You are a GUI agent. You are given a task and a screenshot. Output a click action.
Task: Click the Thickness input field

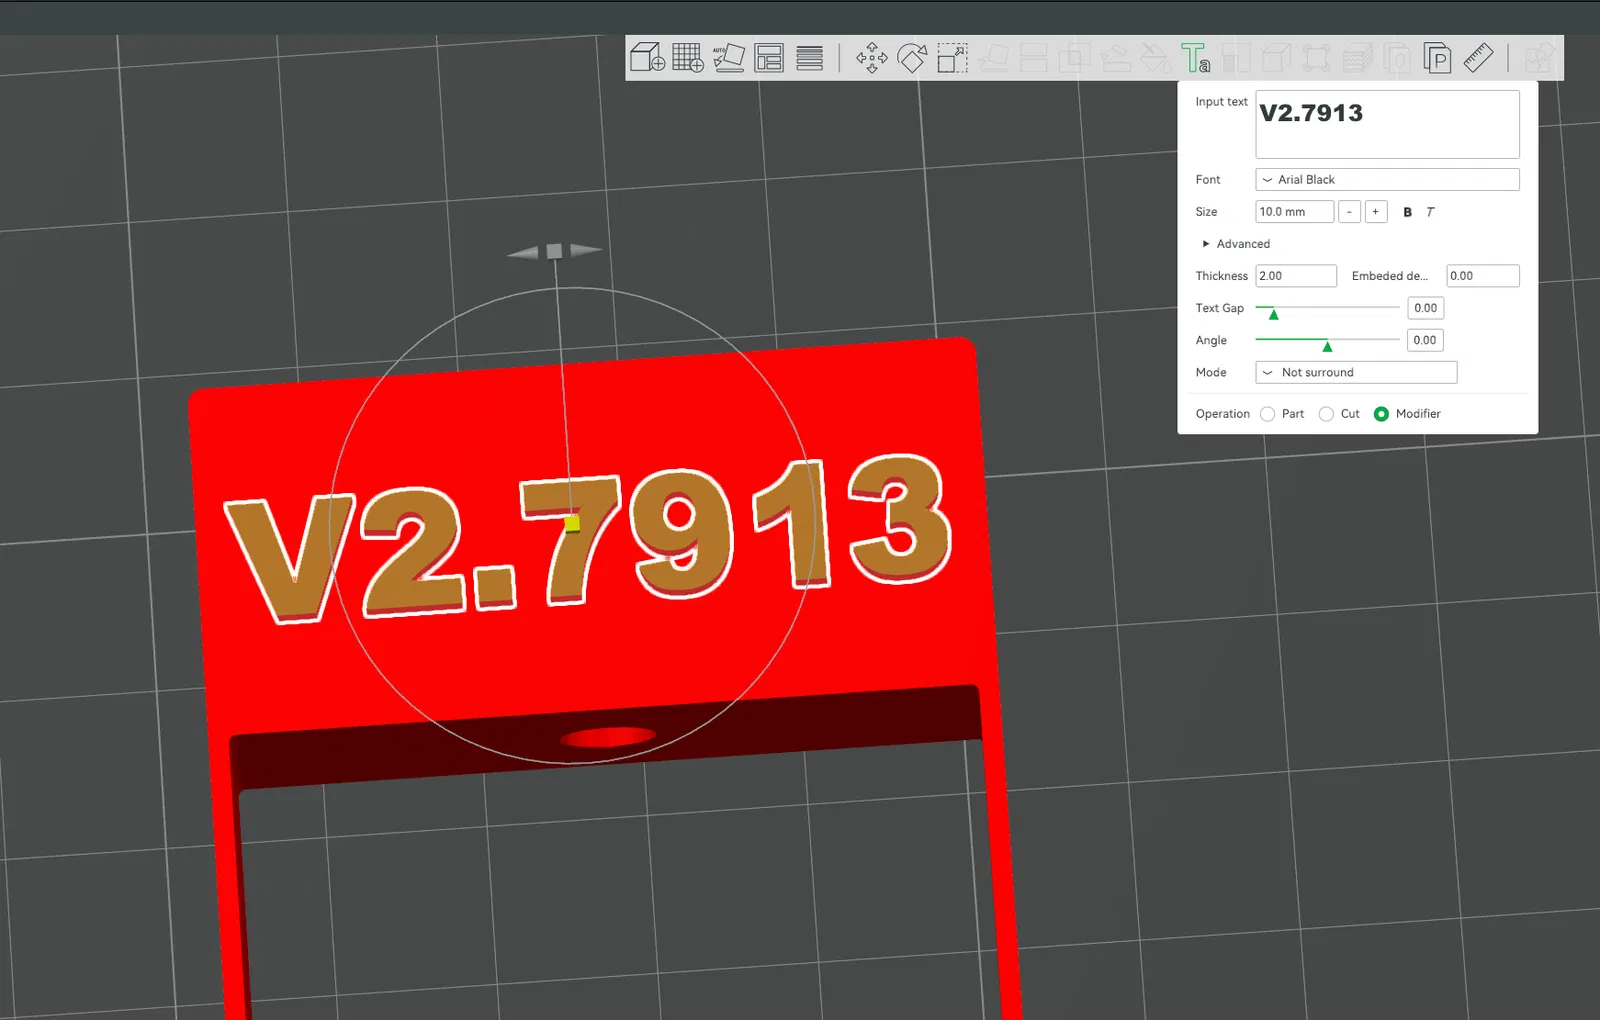(x=1296, y=276)
